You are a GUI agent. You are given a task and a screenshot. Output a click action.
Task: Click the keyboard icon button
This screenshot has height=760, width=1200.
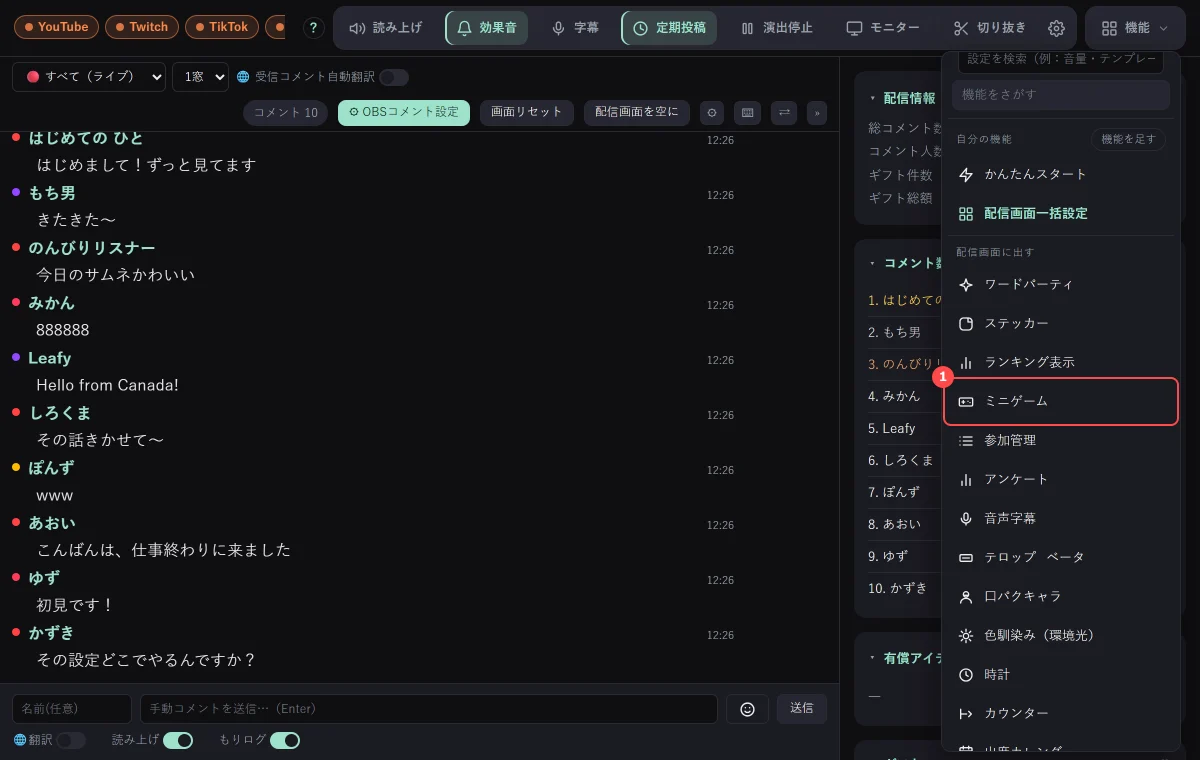746,113
